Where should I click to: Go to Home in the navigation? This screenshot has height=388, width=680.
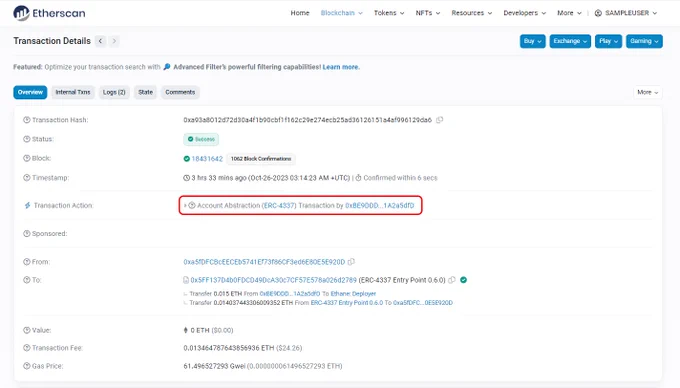tap(300, 13)
